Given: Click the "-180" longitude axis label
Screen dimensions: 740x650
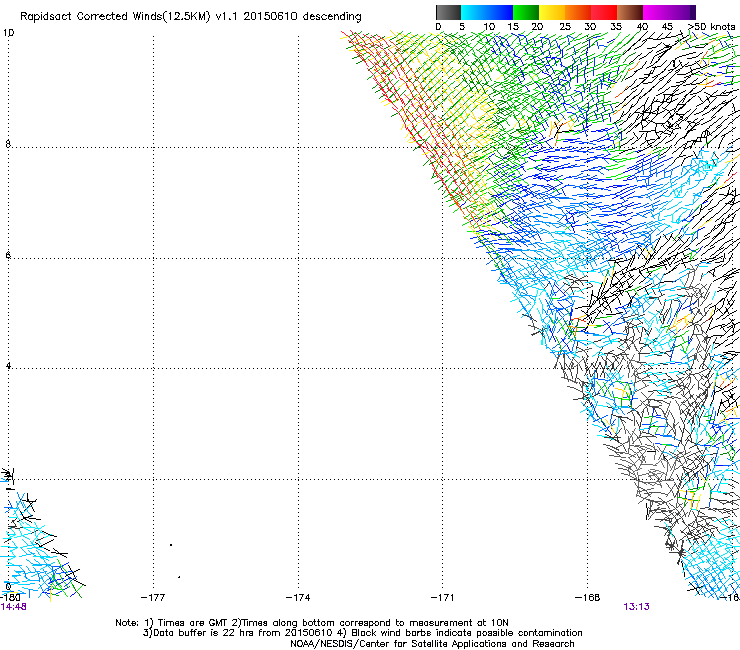Looking at the screenshot, I should pos(9,598).
